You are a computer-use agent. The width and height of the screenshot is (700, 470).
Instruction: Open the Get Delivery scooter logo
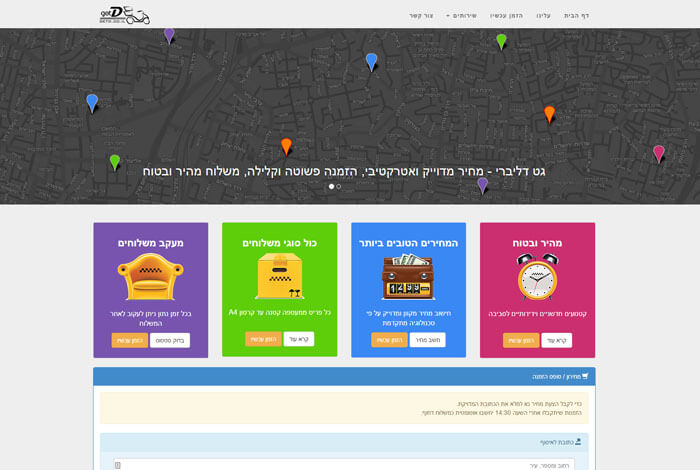(125, 15)
